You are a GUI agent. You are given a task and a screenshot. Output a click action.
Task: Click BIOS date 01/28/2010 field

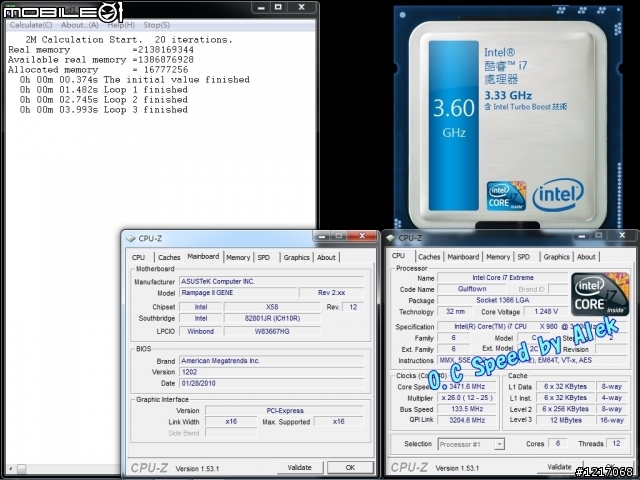point(271,383)
